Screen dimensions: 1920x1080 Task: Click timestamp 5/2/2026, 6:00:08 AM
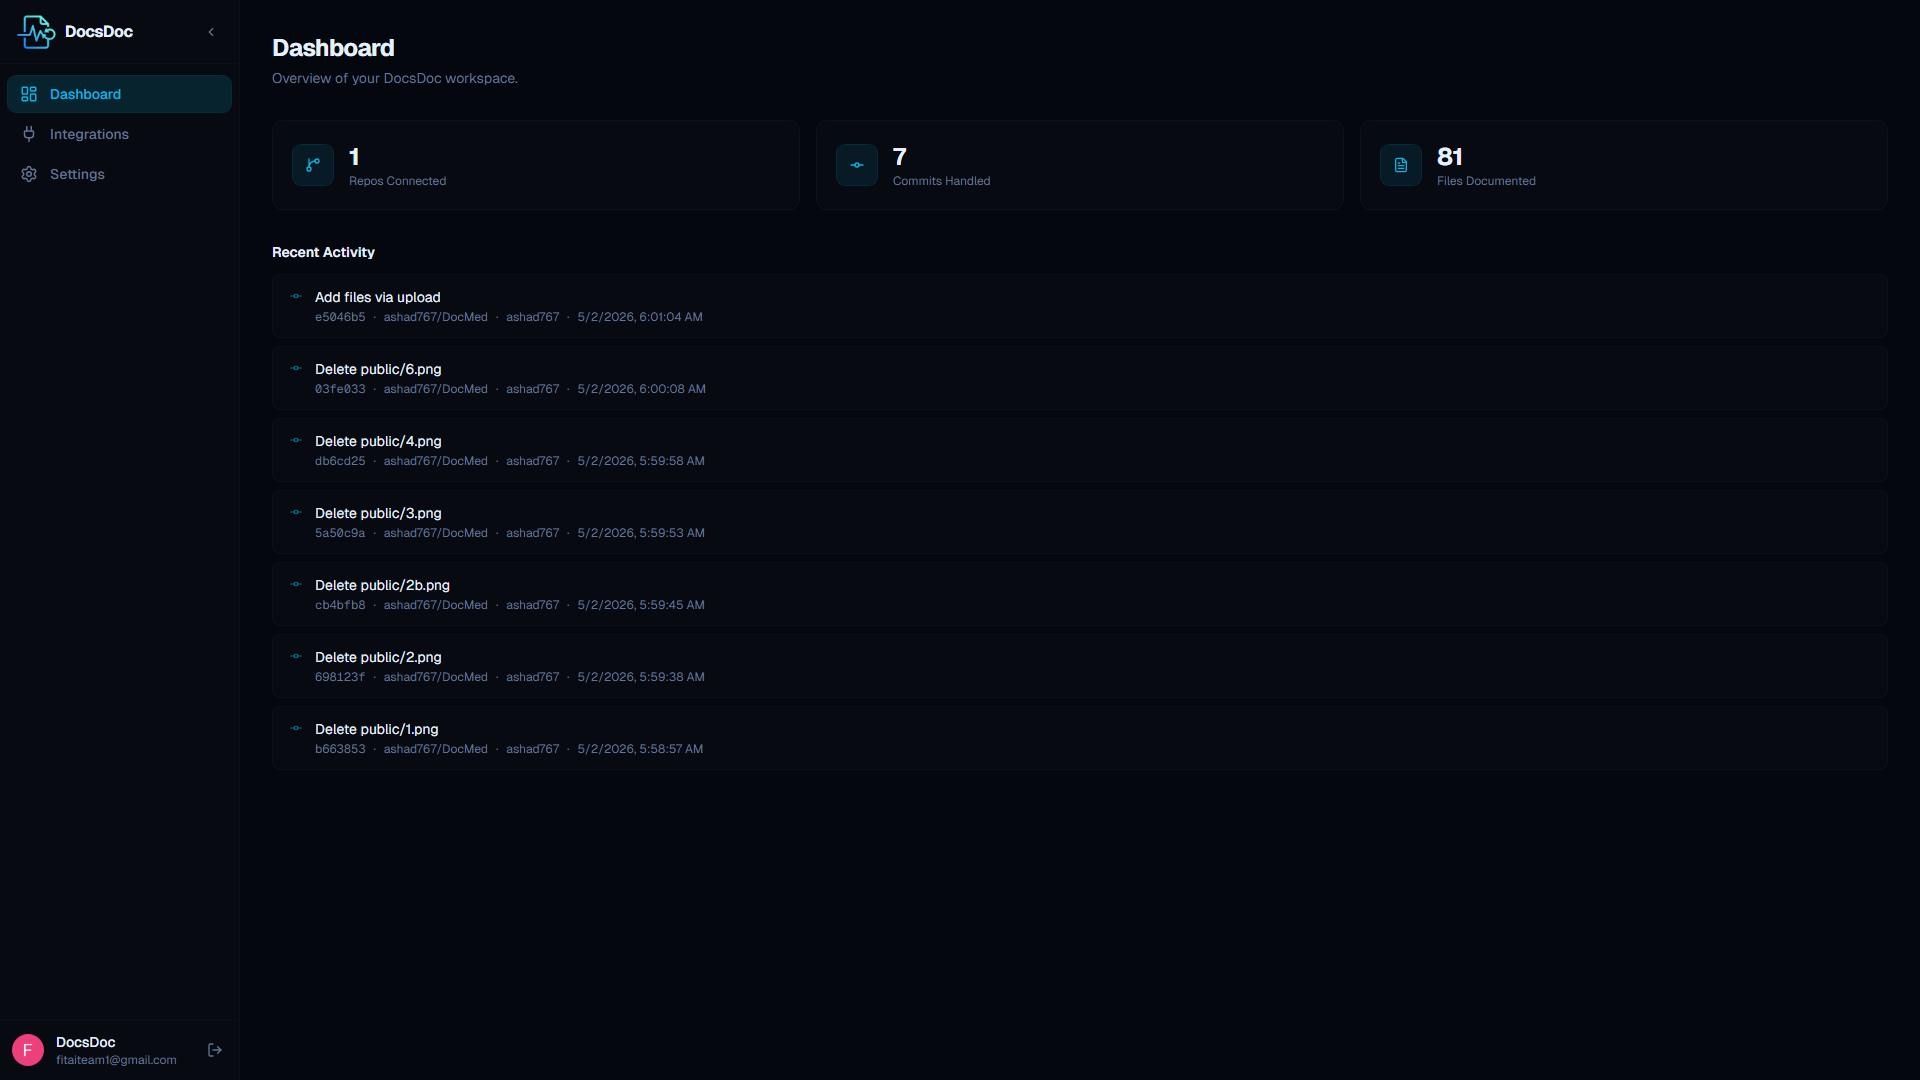(641, 389)
